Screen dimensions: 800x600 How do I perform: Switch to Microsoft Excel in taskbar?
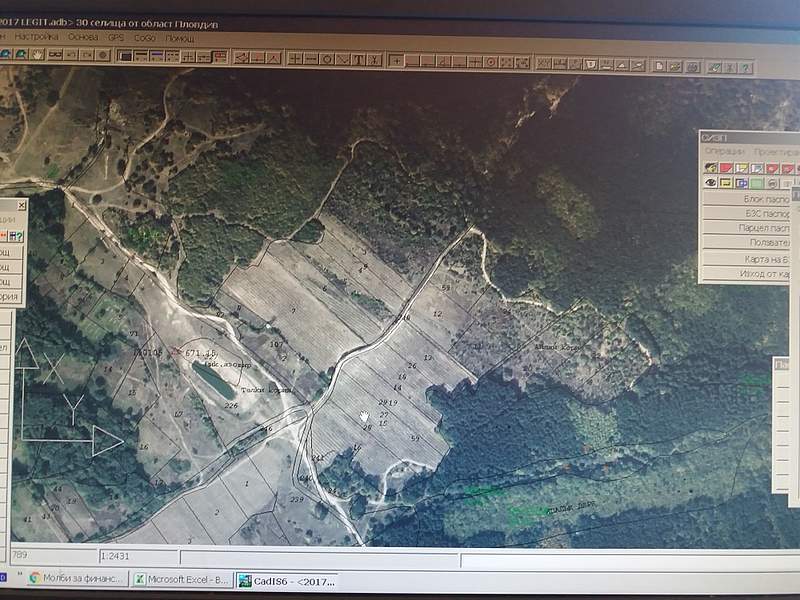tap(186, 578)
